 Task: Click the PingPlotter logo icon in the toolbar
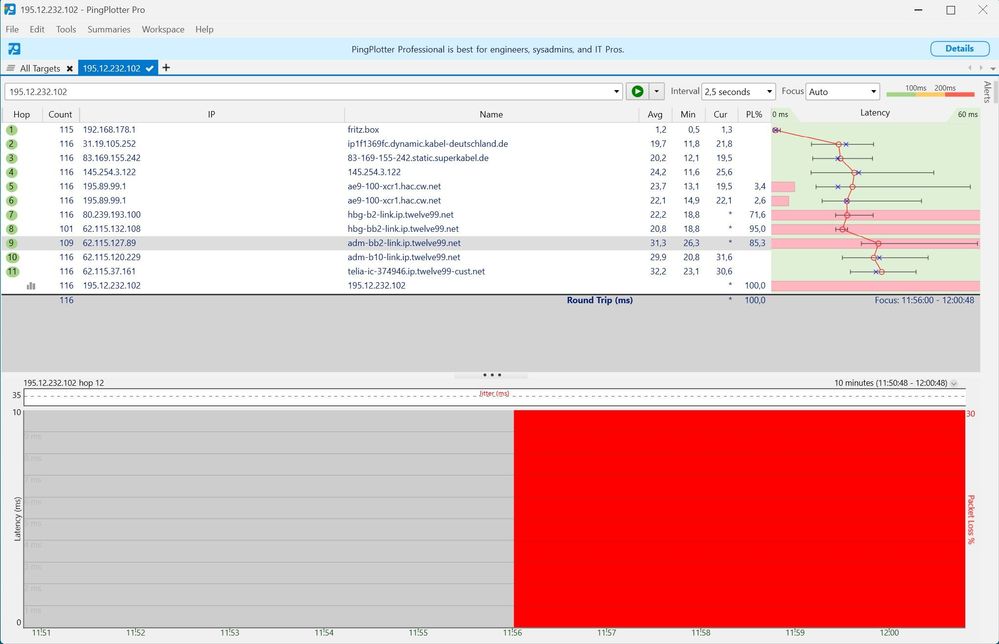pos(13,48)
